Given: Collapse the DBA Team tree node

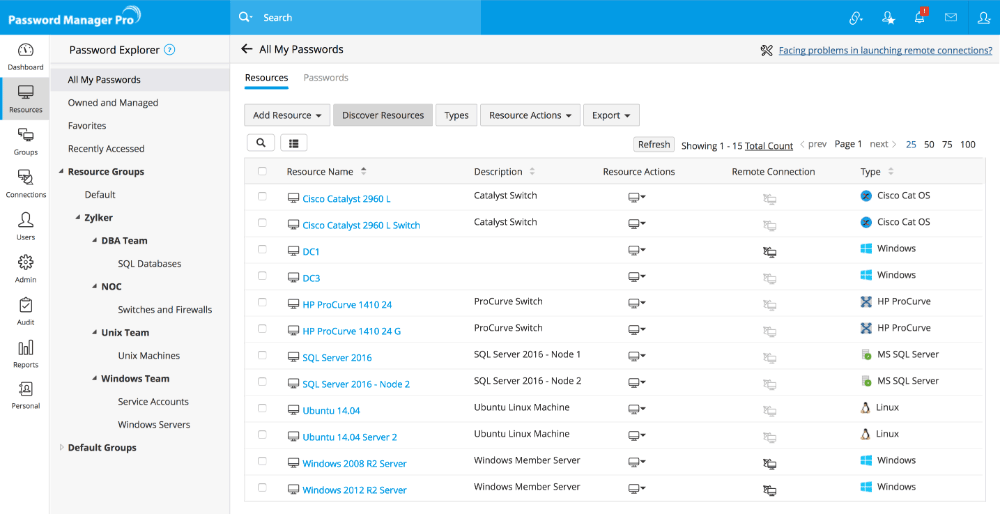Looking at the screenshot, I should click(94, 240).
